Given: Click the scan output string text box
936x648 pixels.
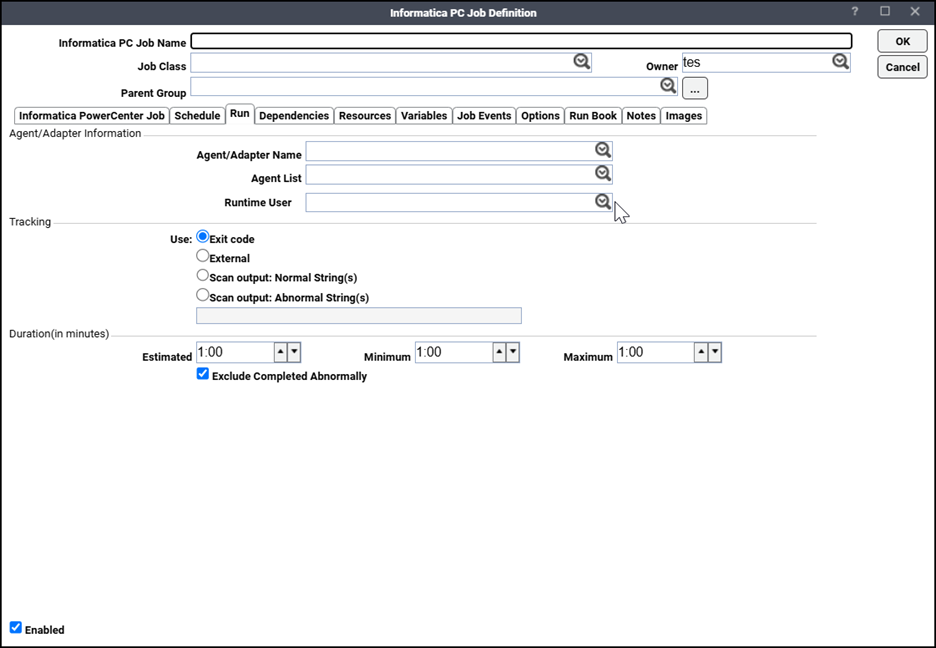Looking at the screenshot, I should (x=359, y=316).
